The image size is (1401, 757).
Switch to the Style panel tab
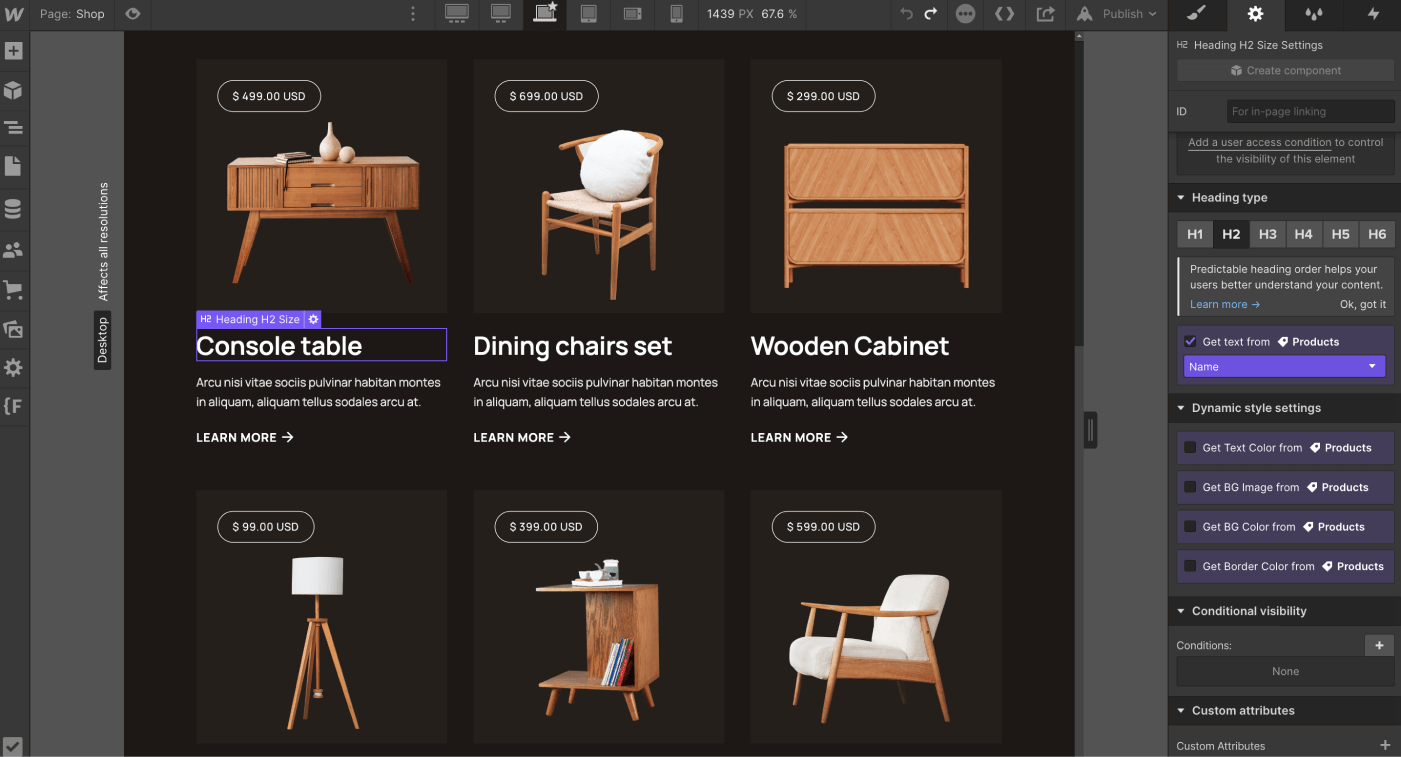coord(1196,15)
